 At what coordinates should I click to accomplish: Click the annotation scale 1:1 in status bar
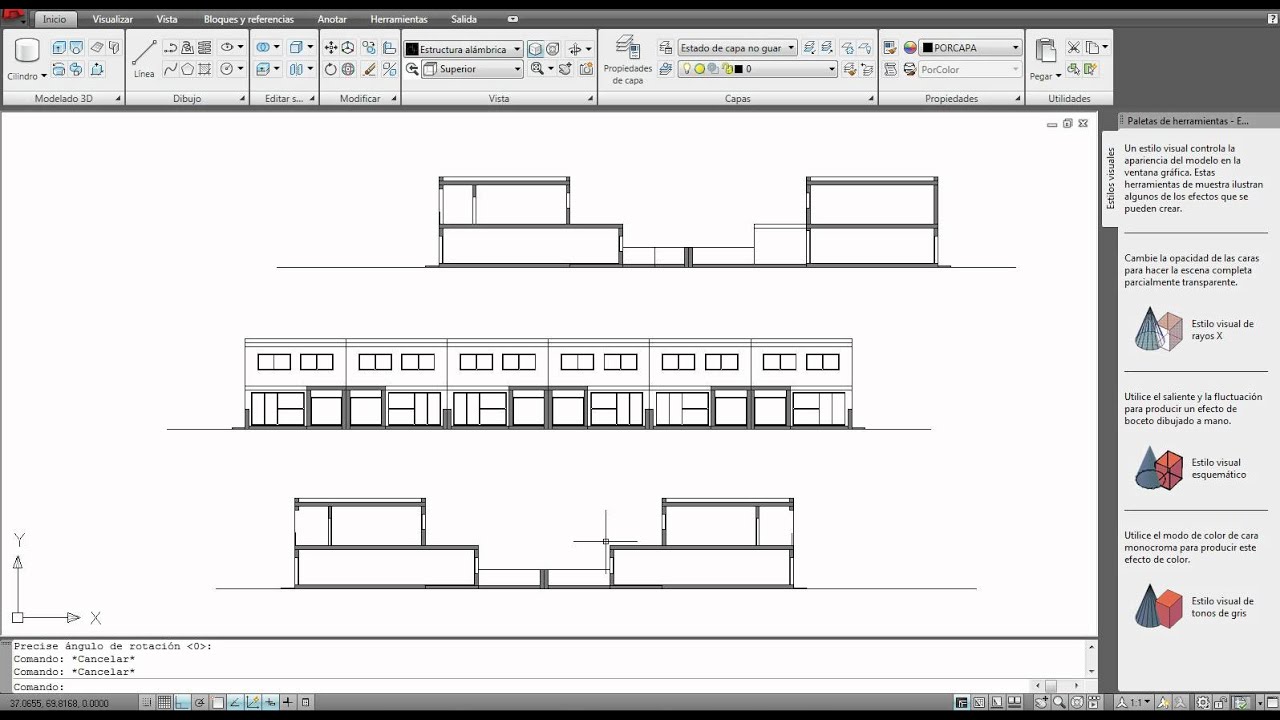tap(1134, 703)
